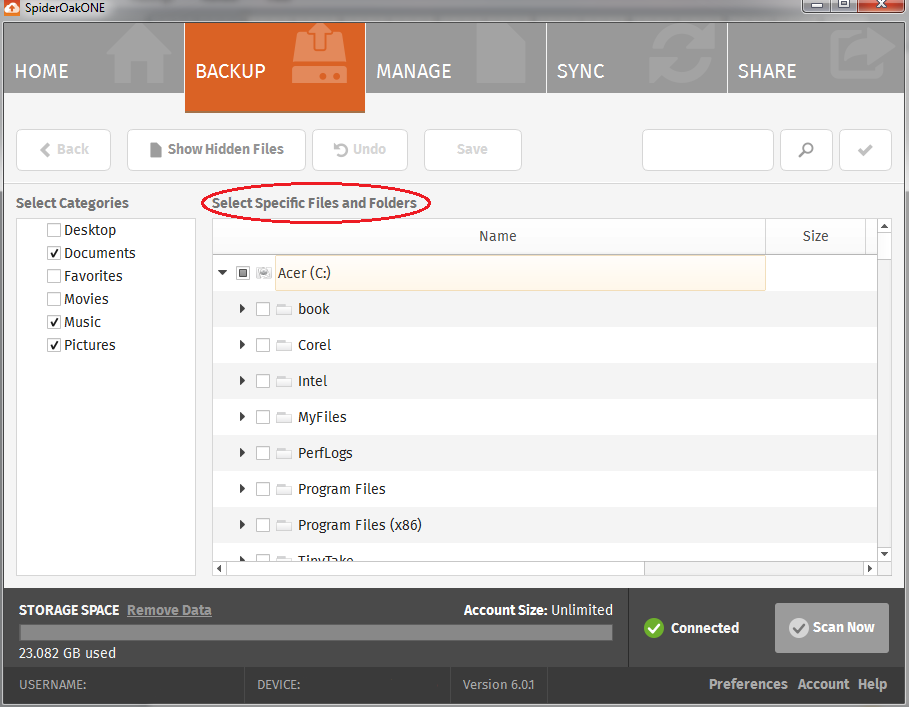The height and width of the screenshot is (707, 909).
Task: Click the Undo button
Action: point(360,150)
